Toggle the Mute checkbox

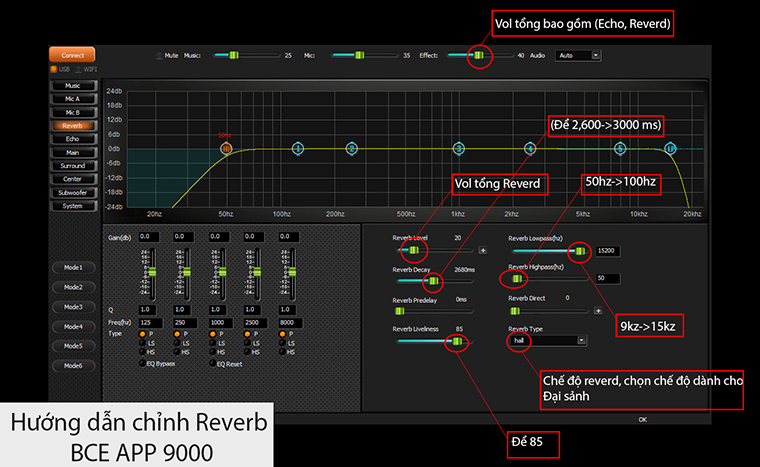[159, 56]
